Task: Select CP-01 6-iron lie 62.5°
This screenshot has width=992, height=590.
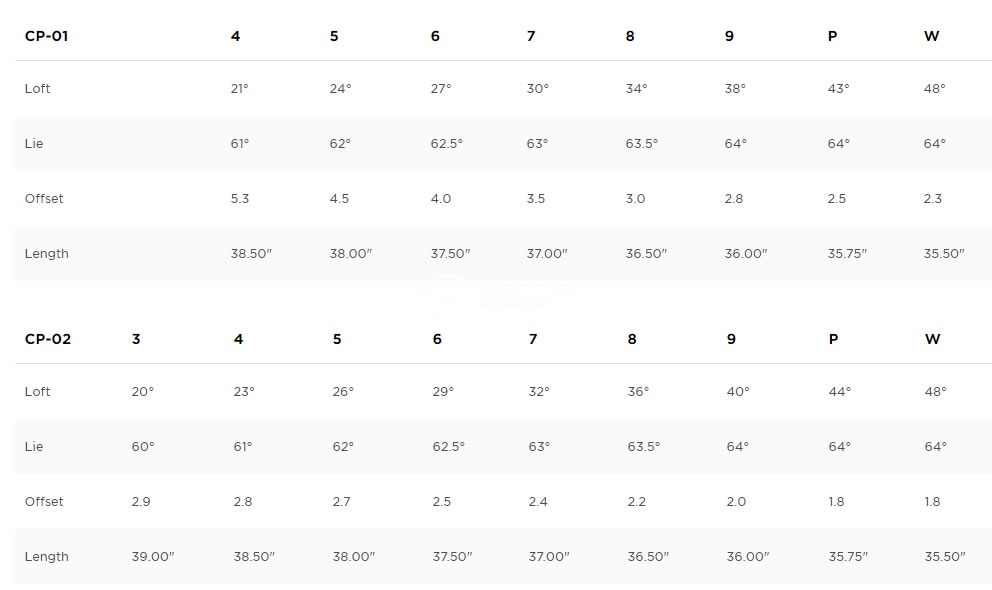Action: (x=446, y=144)
